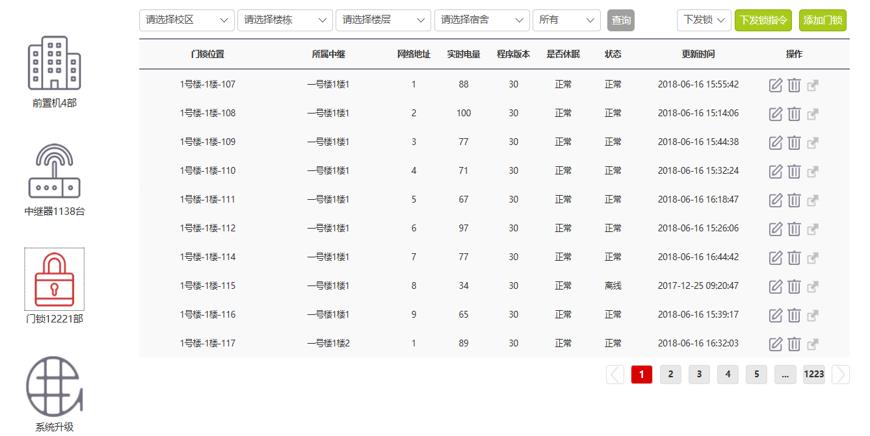Edit the row 1号楼-1楼-107
The width and height of the screenshot is (870, 436).
[775, 85]
